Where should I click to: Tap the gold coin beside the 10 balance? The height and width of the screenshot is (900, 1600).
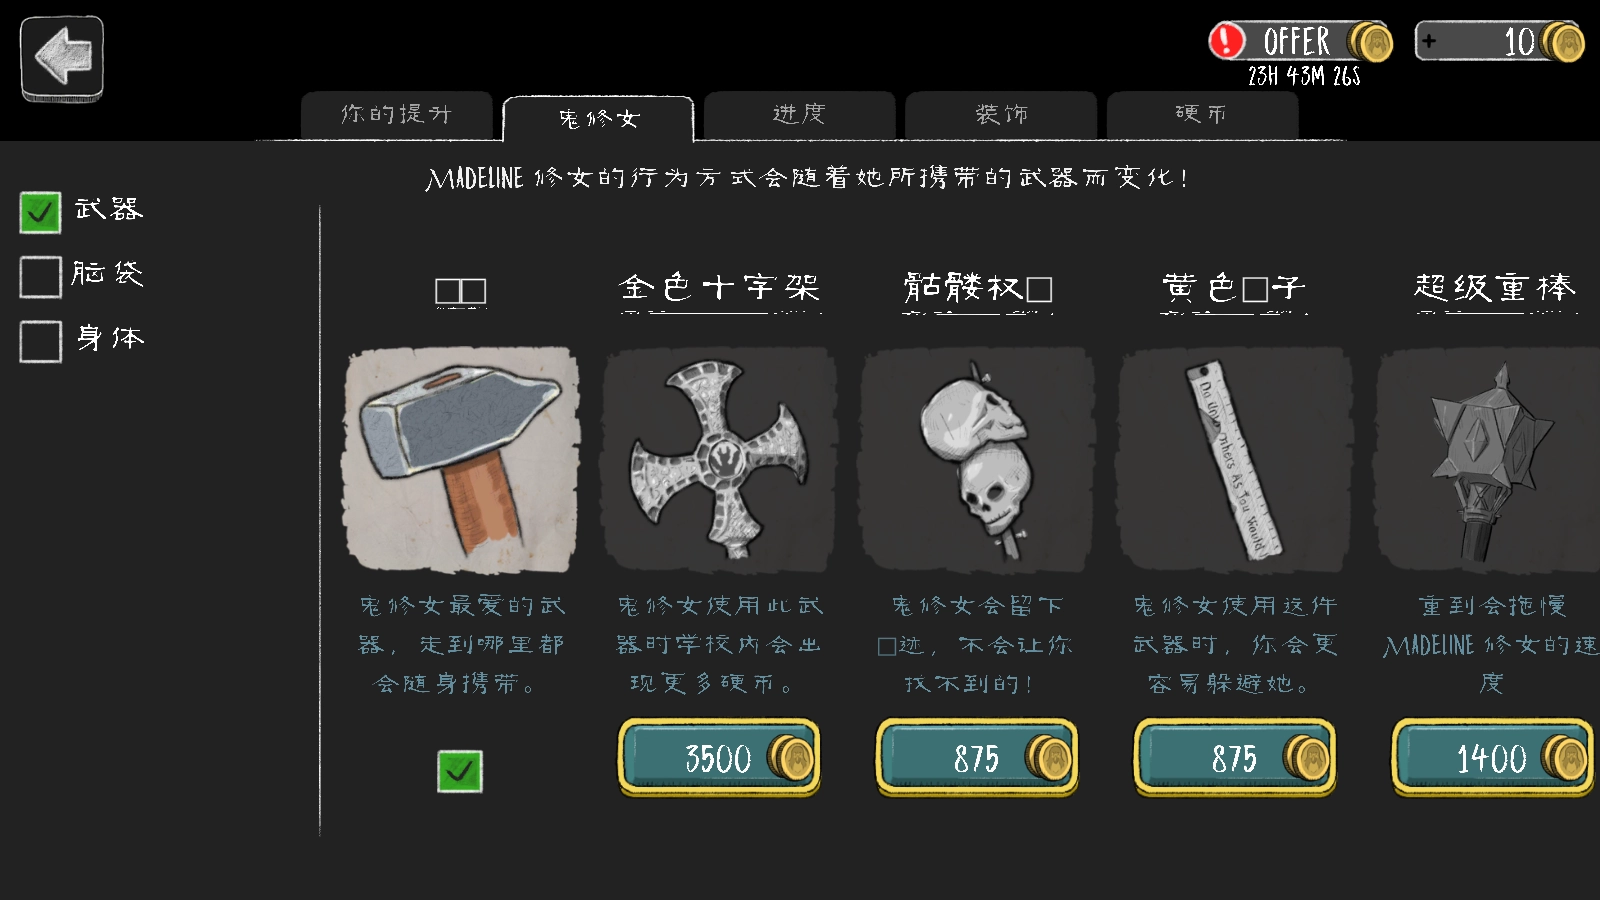click(1563, 42)
